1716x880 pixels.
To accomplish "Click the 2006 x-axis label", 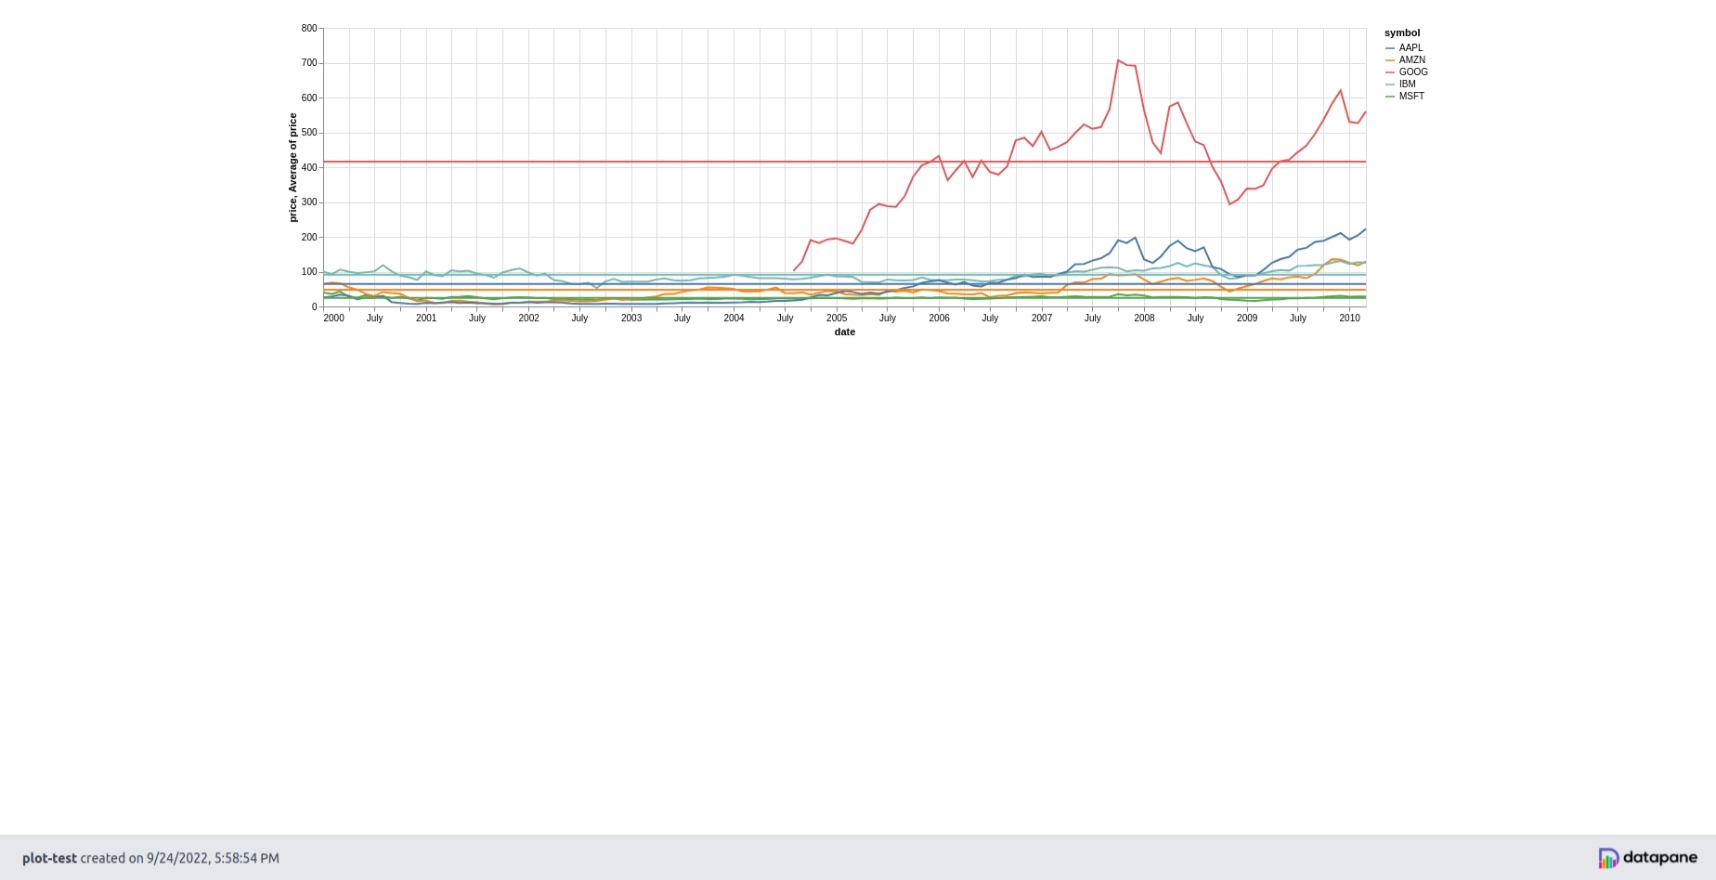I will click(939, 318).
